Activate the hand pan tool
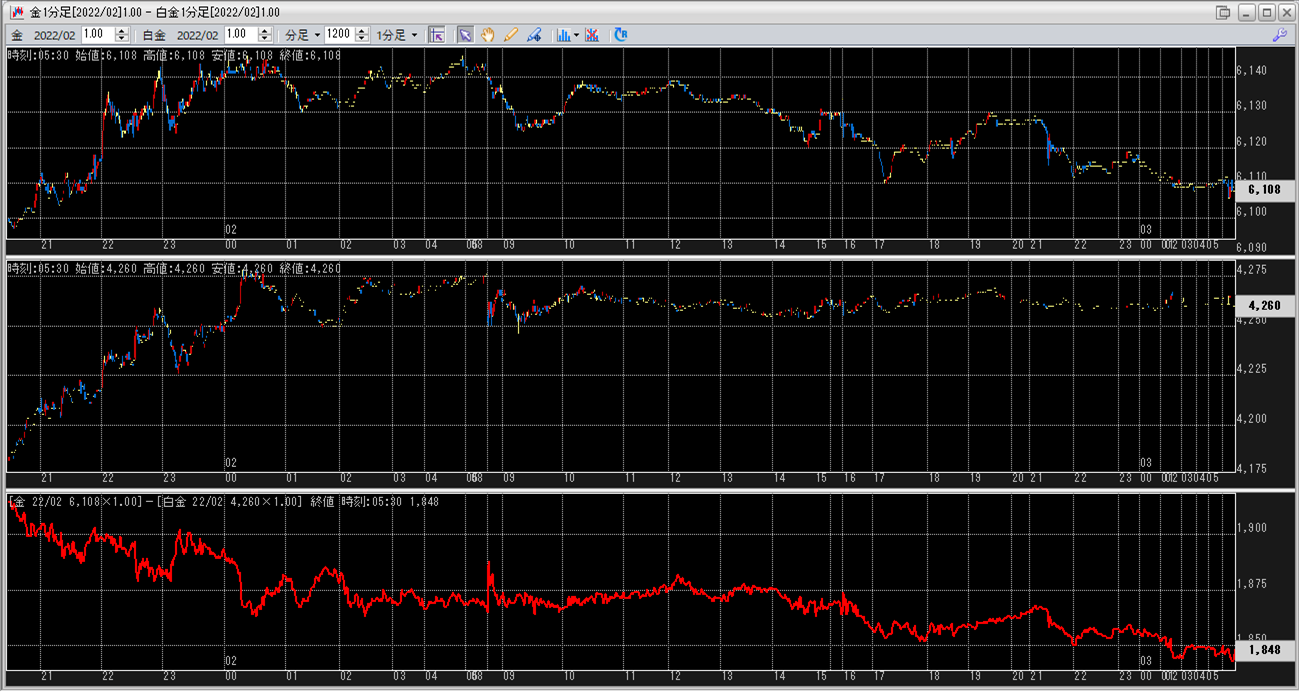The height and width of the screenshot is (692, 1299). point(488,34)
